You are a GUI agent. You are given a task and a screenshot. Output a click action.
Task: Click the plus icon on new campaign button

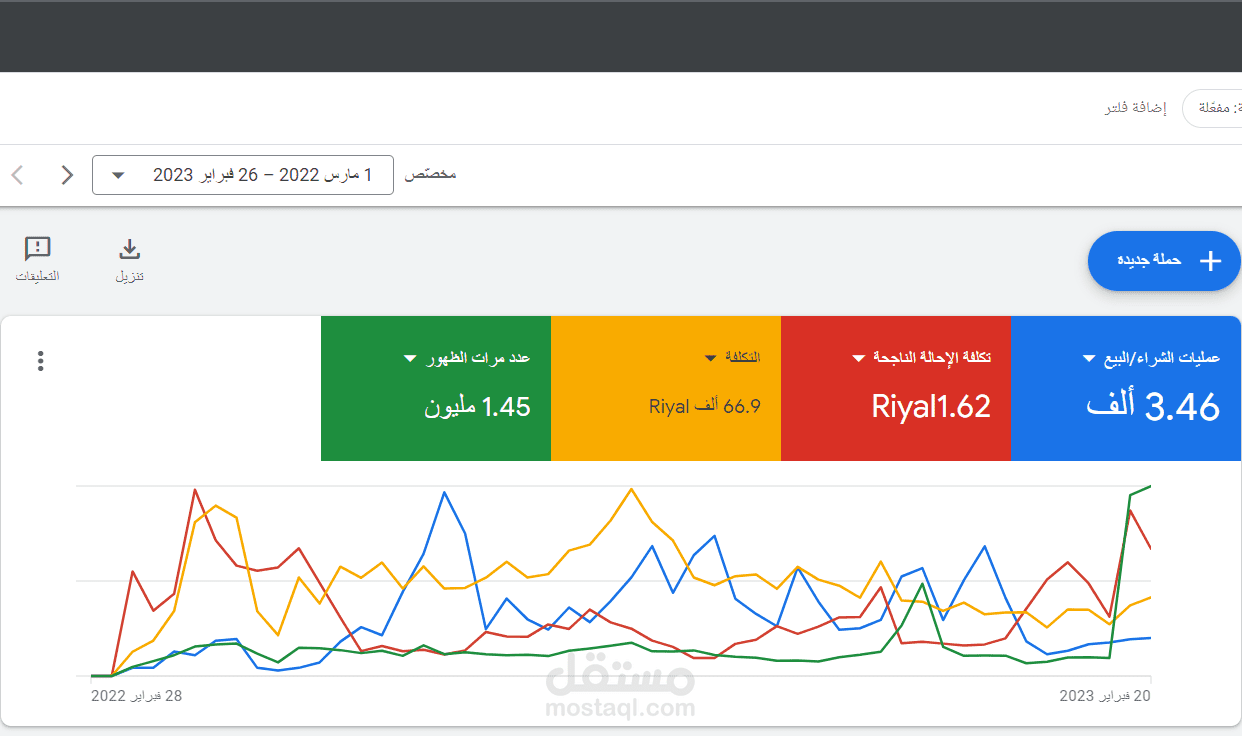click(x=1210, y=261)
